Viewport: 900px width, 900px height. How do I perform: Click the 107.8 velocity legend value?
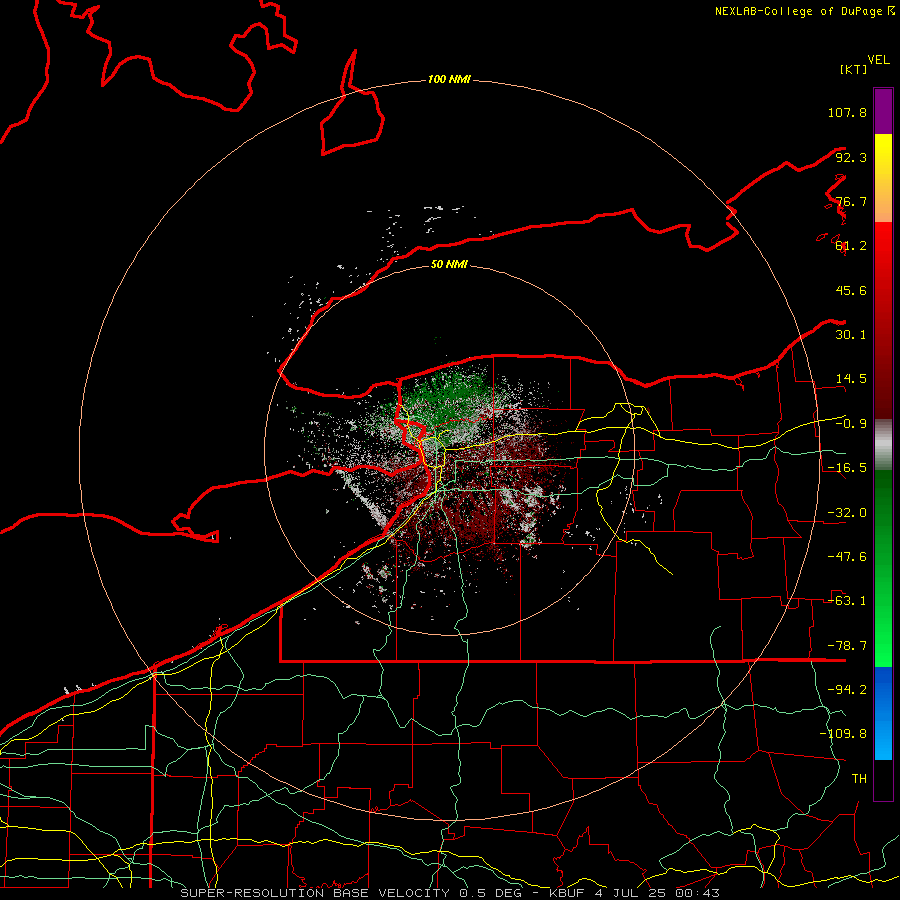pyautogui.click(x=847, y=112)
